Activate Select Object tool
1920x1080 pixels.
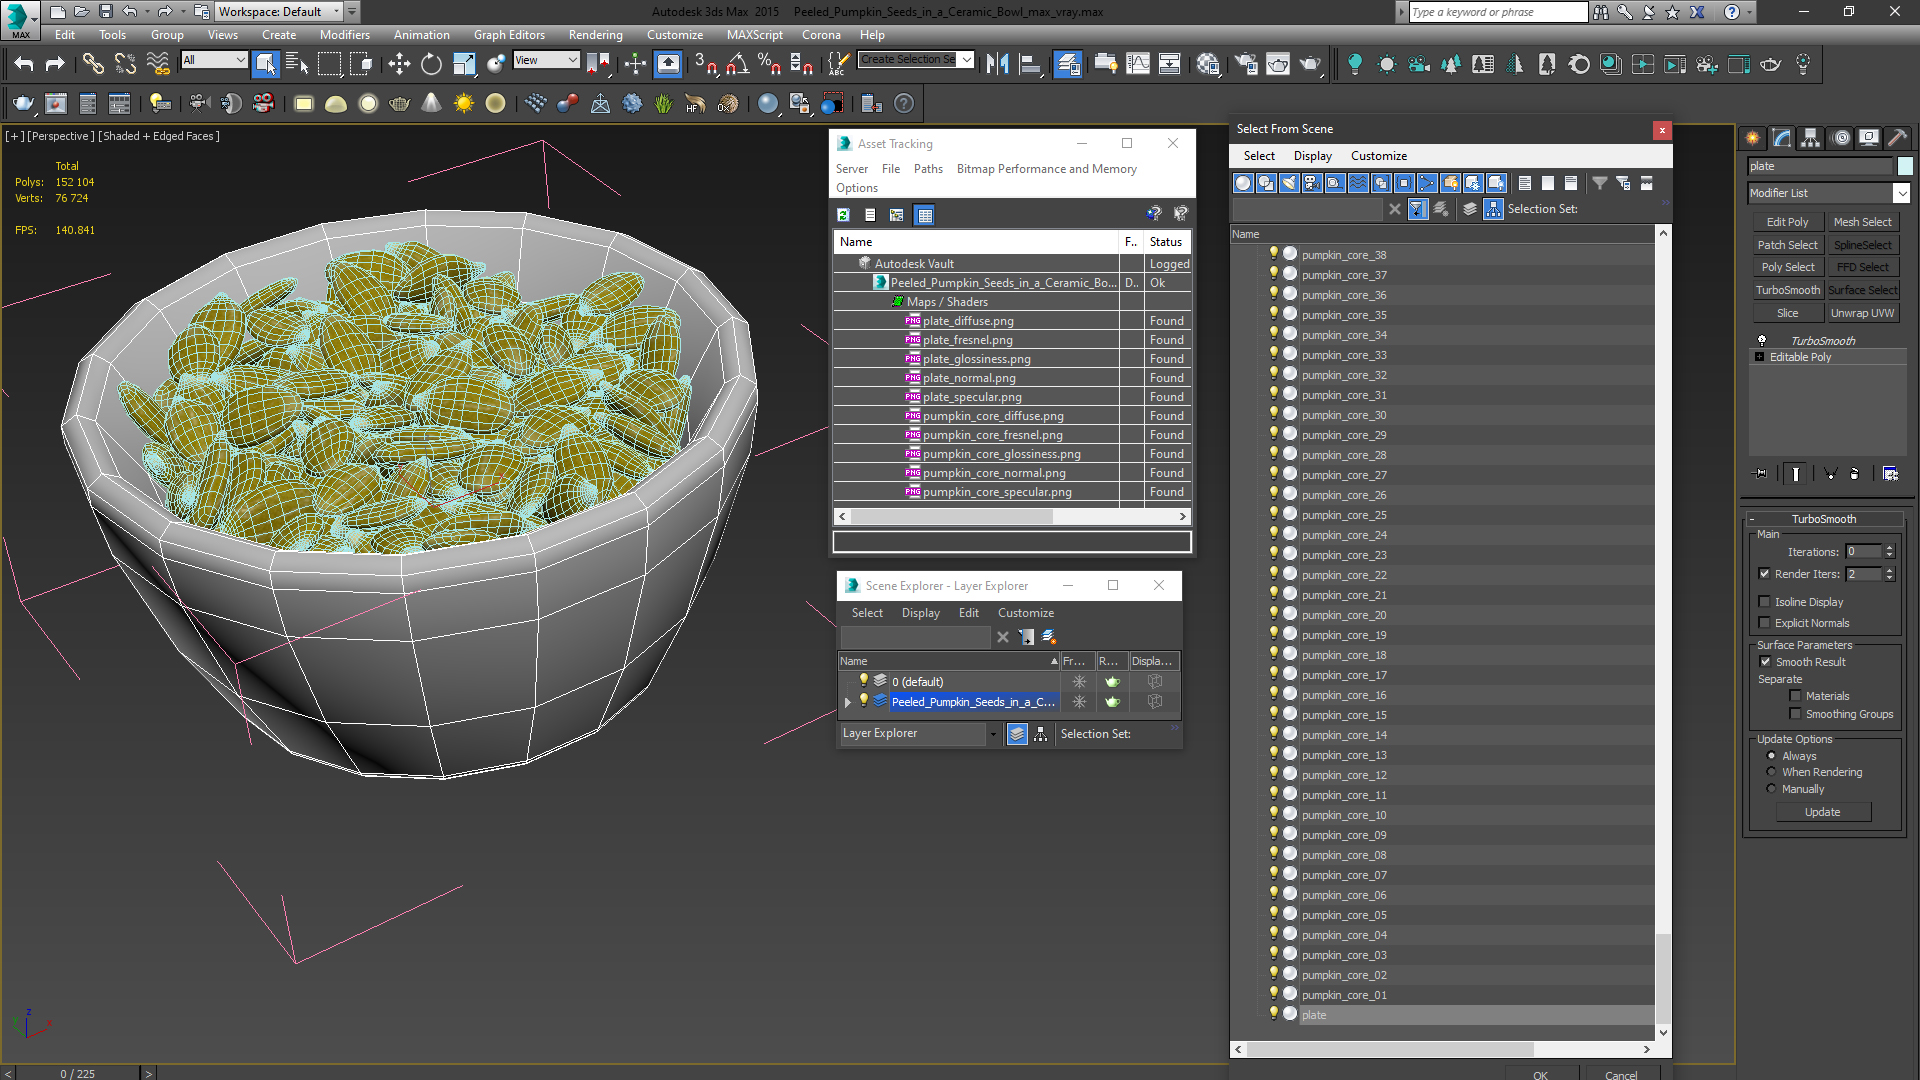[x=265, y=64]
